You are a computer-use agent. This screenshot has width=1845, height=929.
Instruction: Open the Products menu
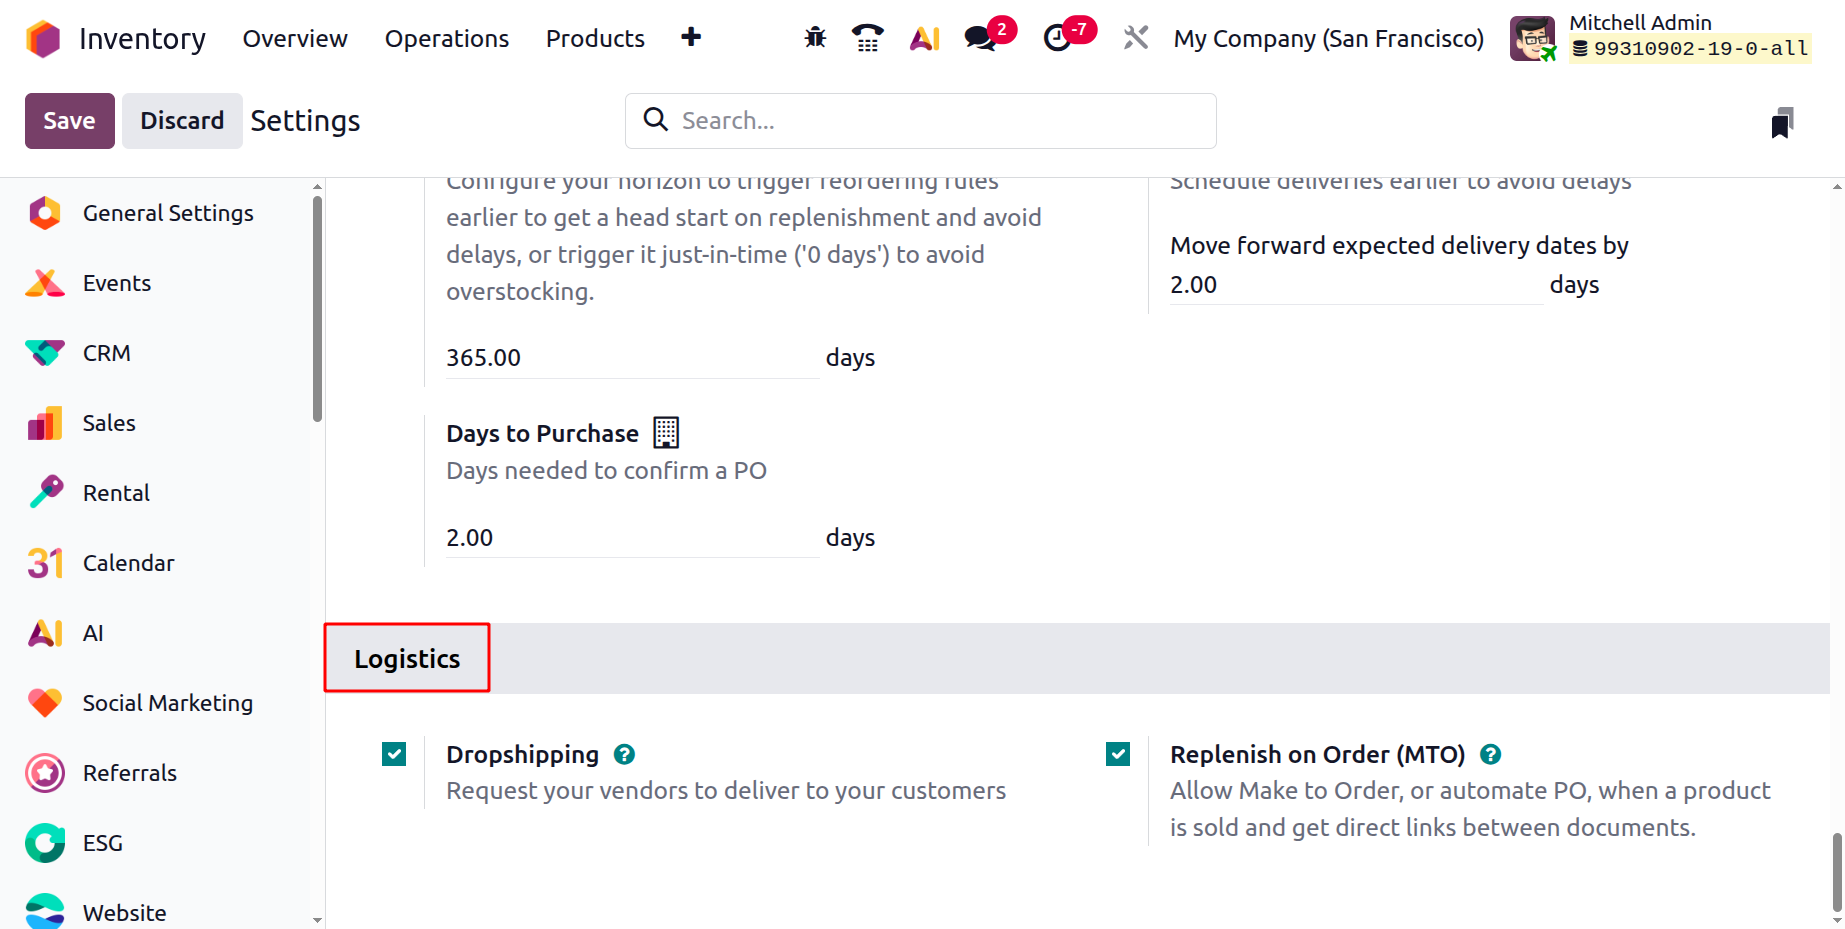pyautogui.click(x=595, y=39)
